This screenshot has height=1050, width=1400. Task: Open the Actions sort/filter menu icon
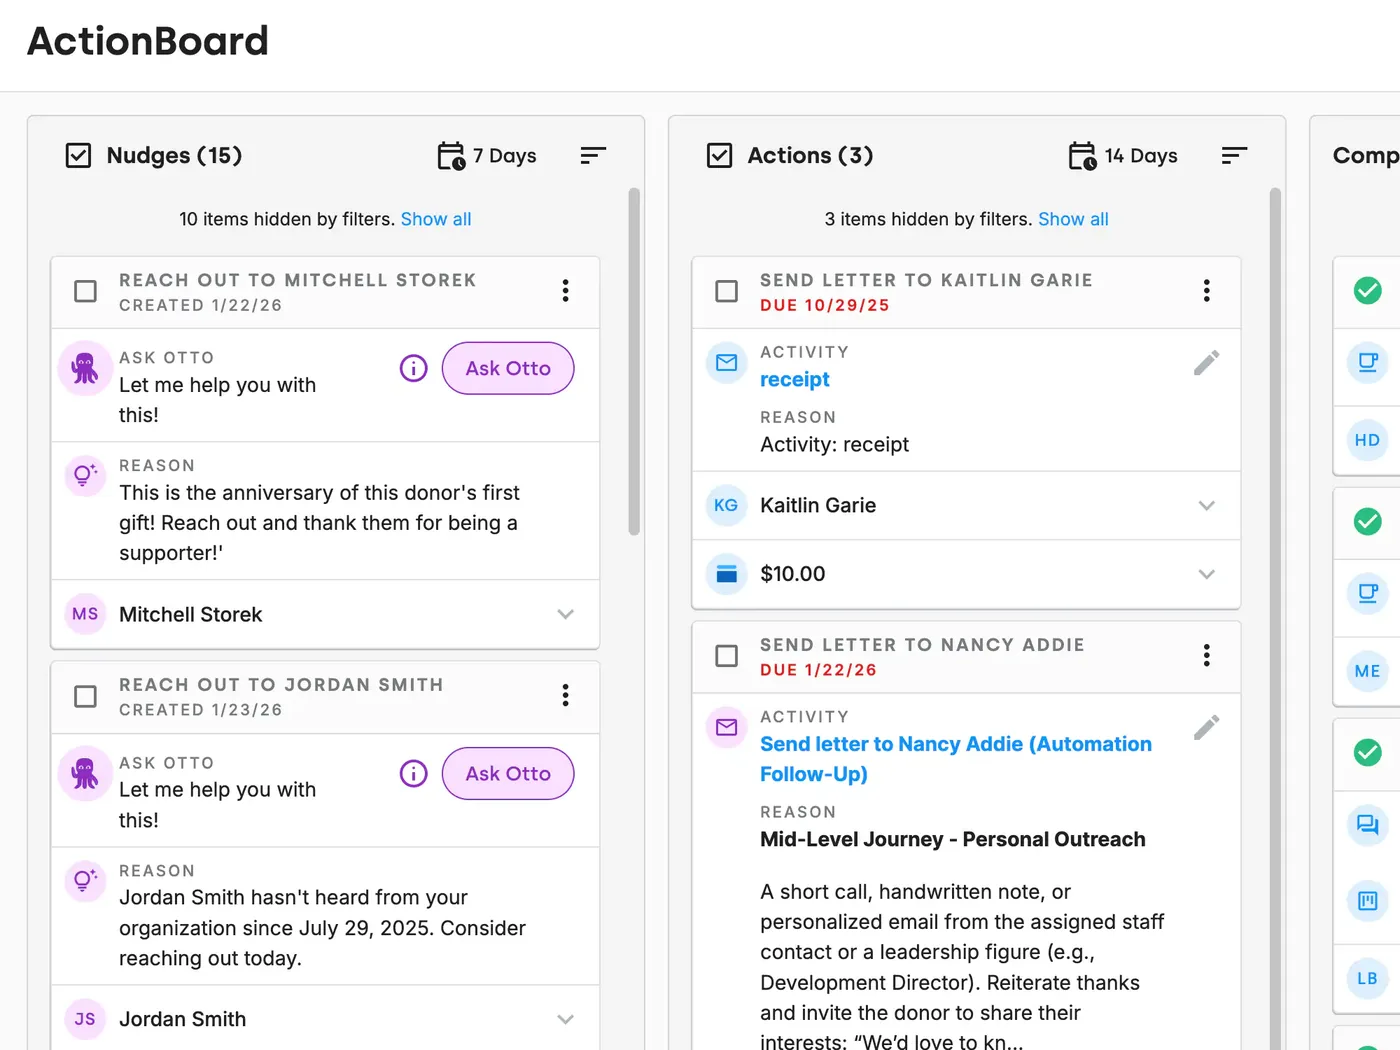[1234, 155]
